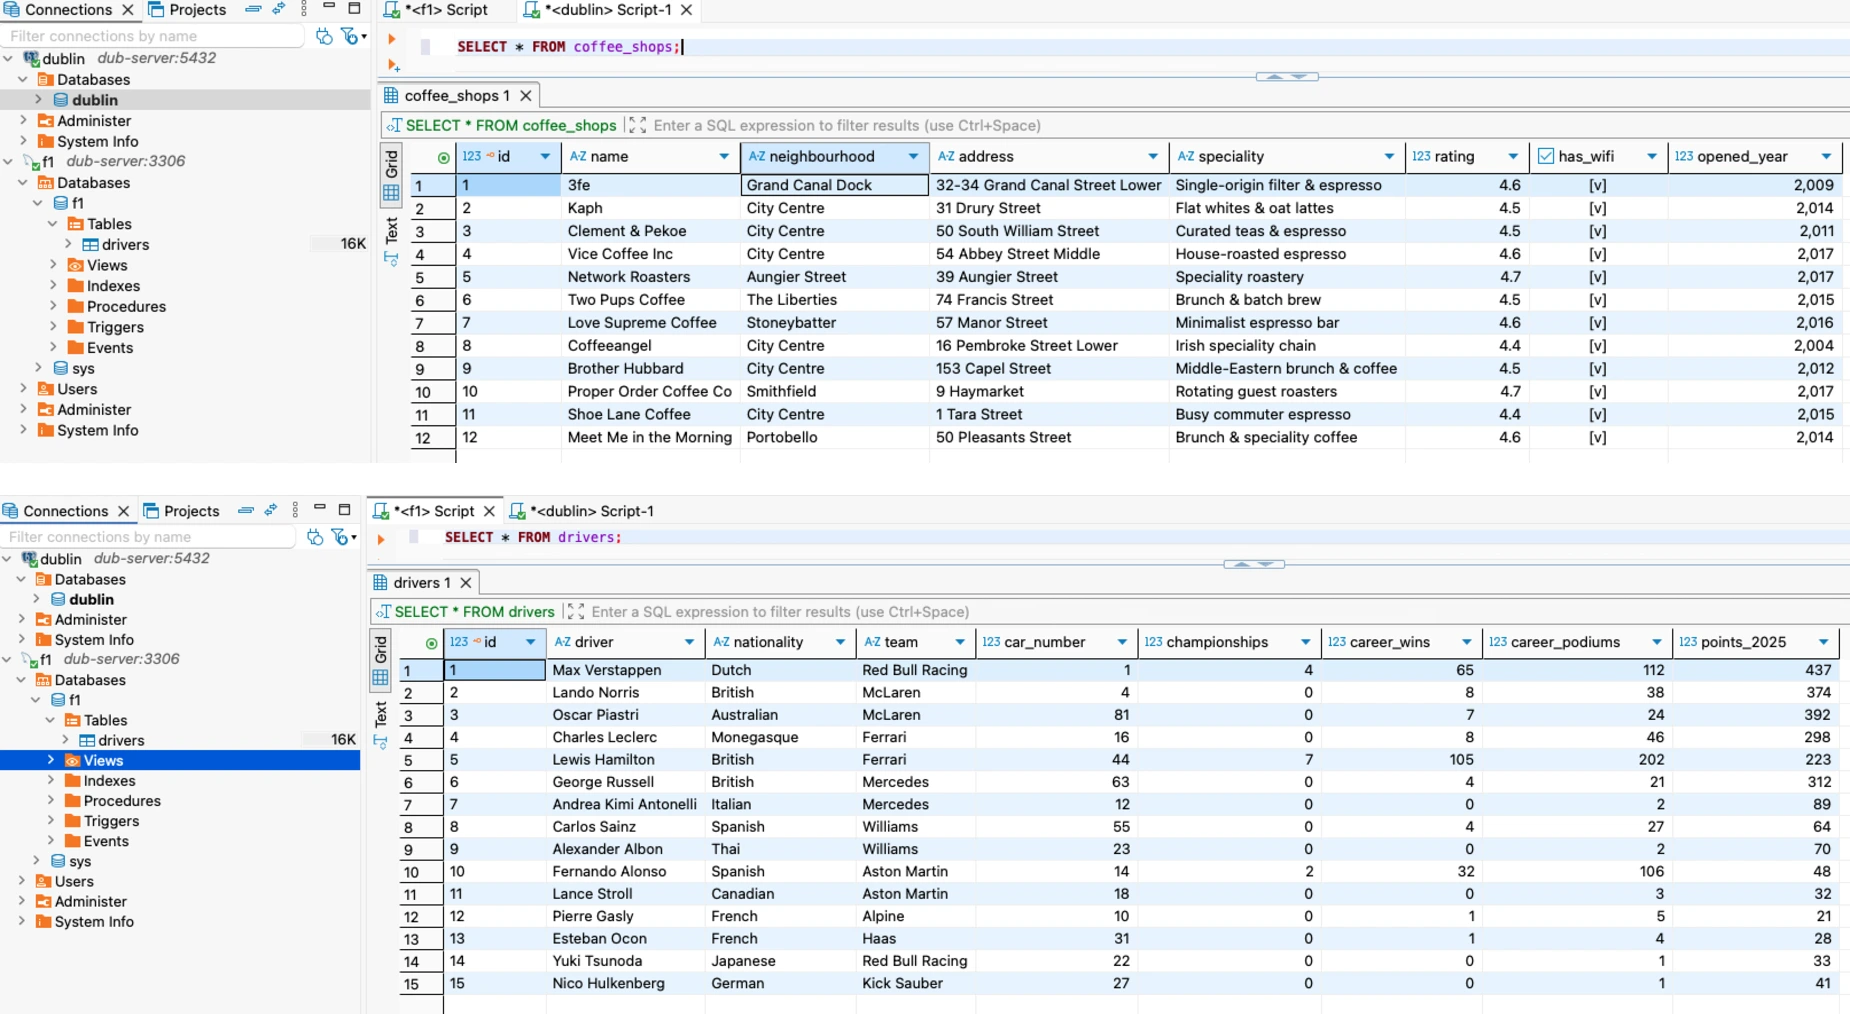The width and height of the screenshot is (1850, 1014).
Task: Close the *<f1> Script tab in bottom editor
Action: click(x=489, y=511)
